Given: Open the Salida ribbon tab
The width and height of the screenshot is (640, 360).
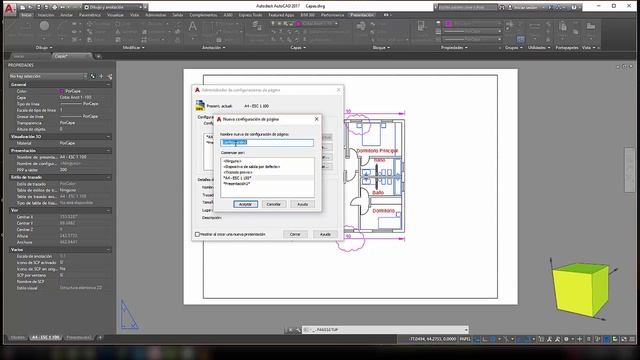Looking at the screenshot, I should (x=178, y=15).
